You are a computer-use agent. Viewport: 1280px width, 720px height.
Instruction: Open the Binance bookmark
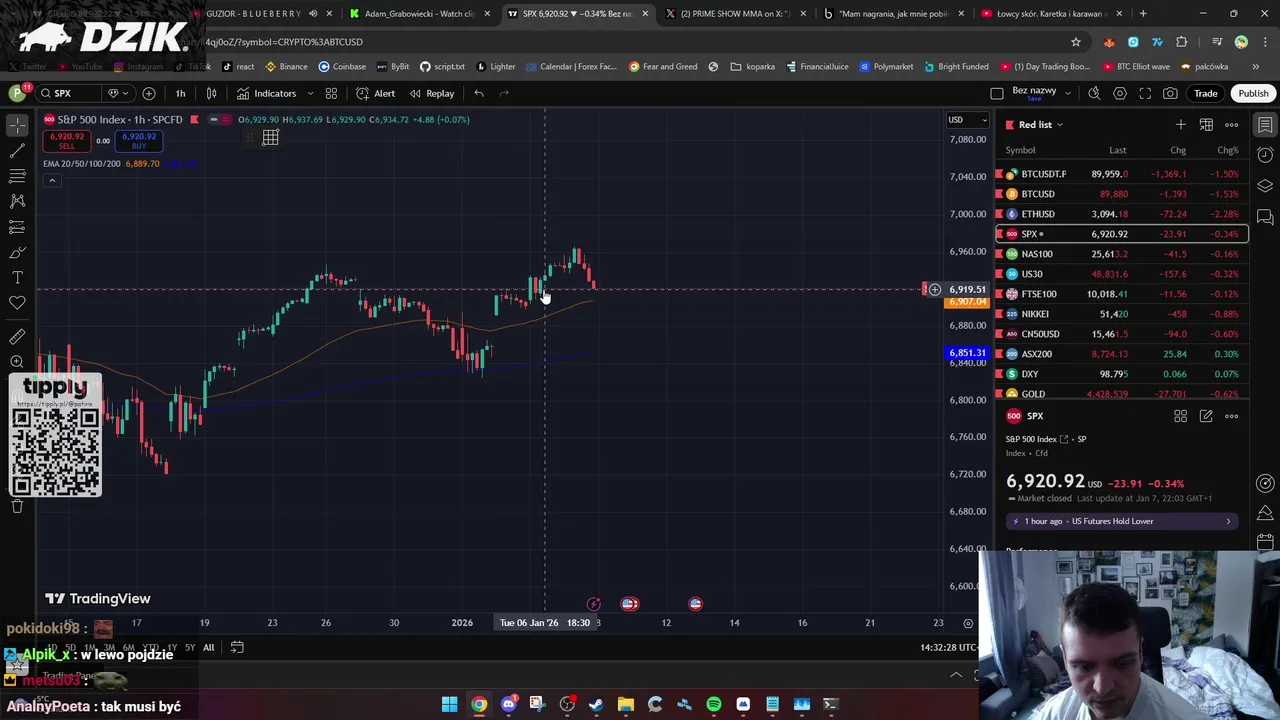point(286,67)
